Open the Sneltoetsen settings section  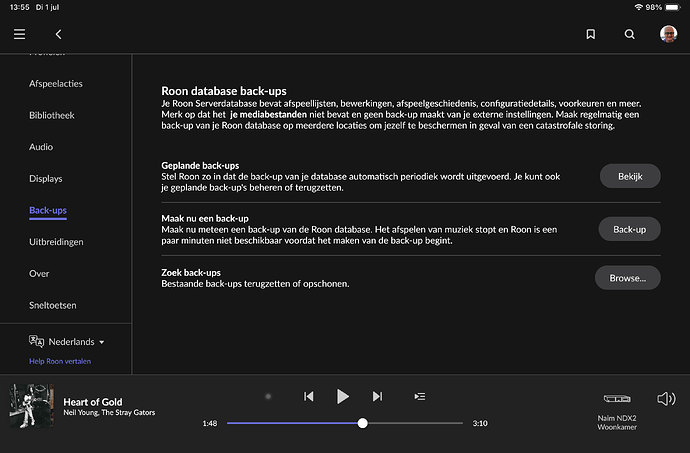[x=53, y=306]
